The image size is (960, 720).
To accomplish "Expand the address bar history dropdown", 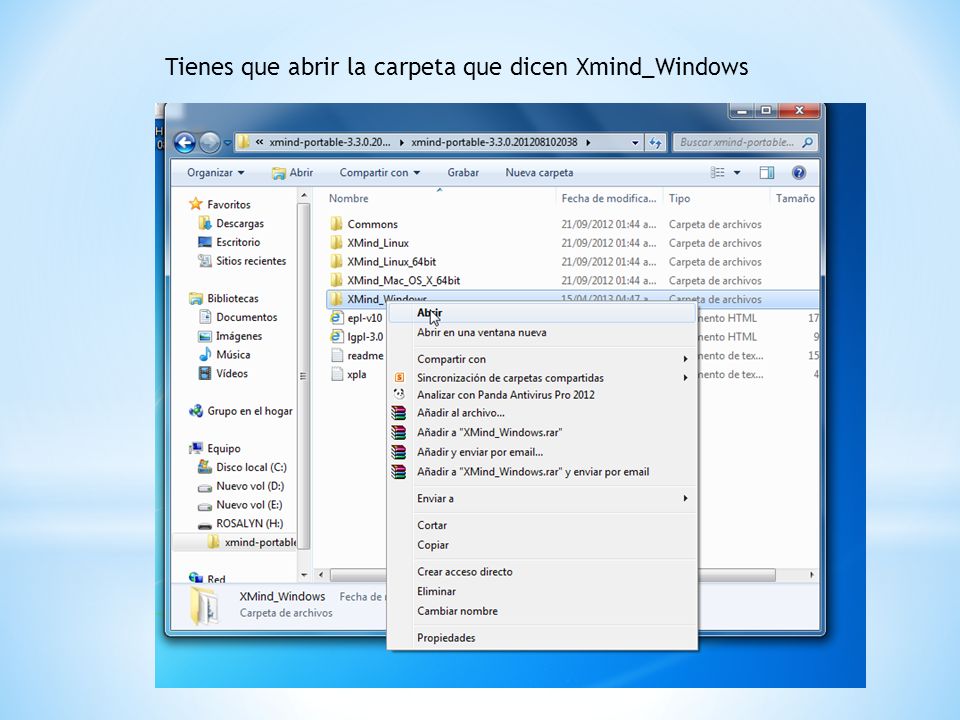I will click(x=635, y=143).
